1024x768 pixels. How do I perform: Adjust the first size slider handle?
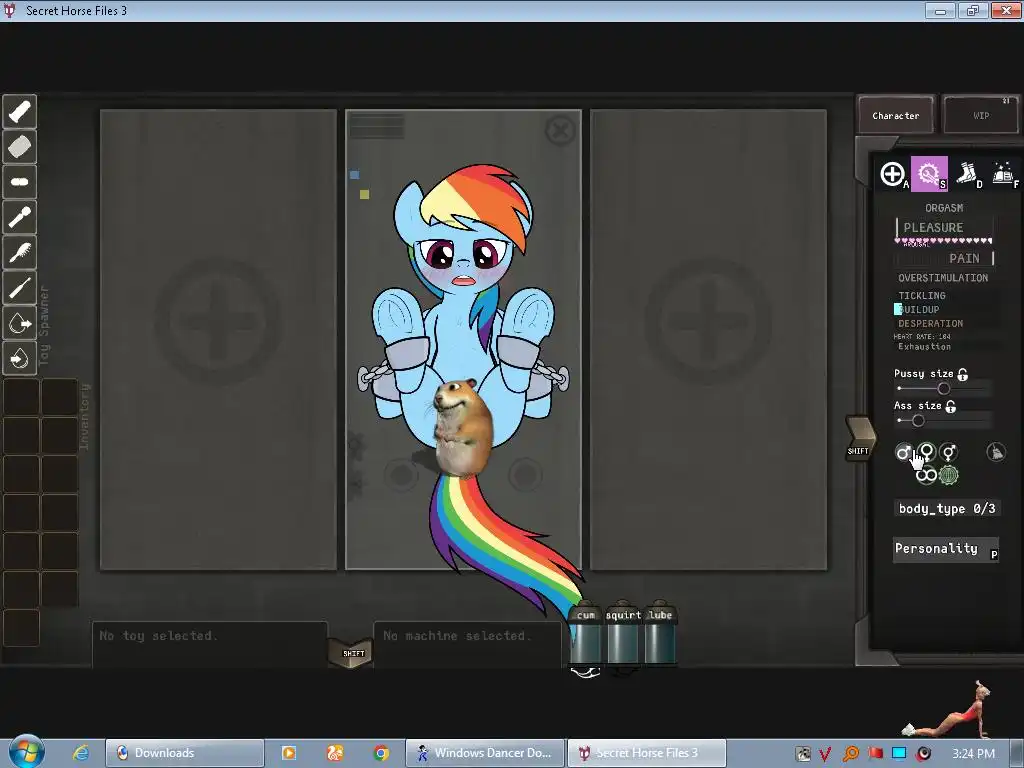944,389
